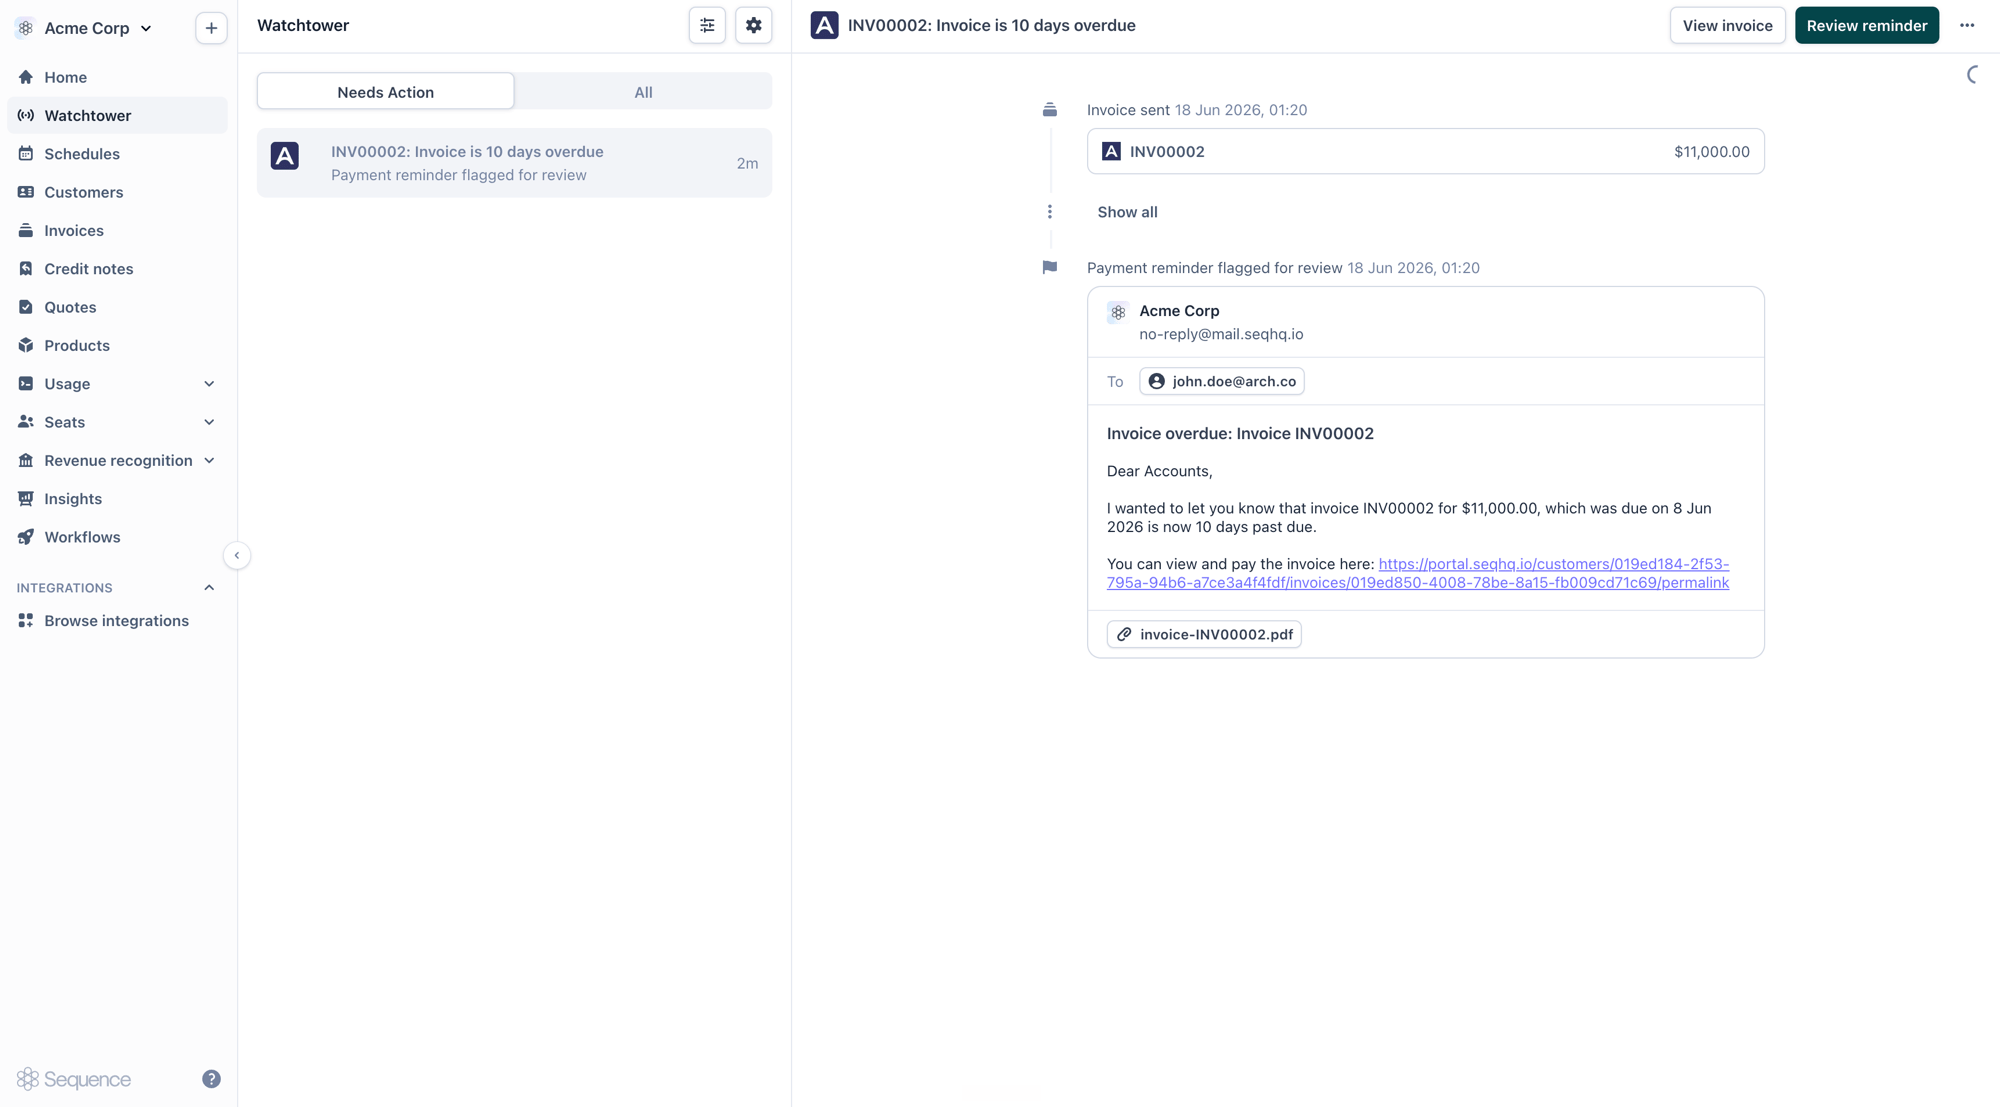2000x1107 pixels.
Task: Click the View invoice button
Action: pyautogui.click(x=1727, y=26)
